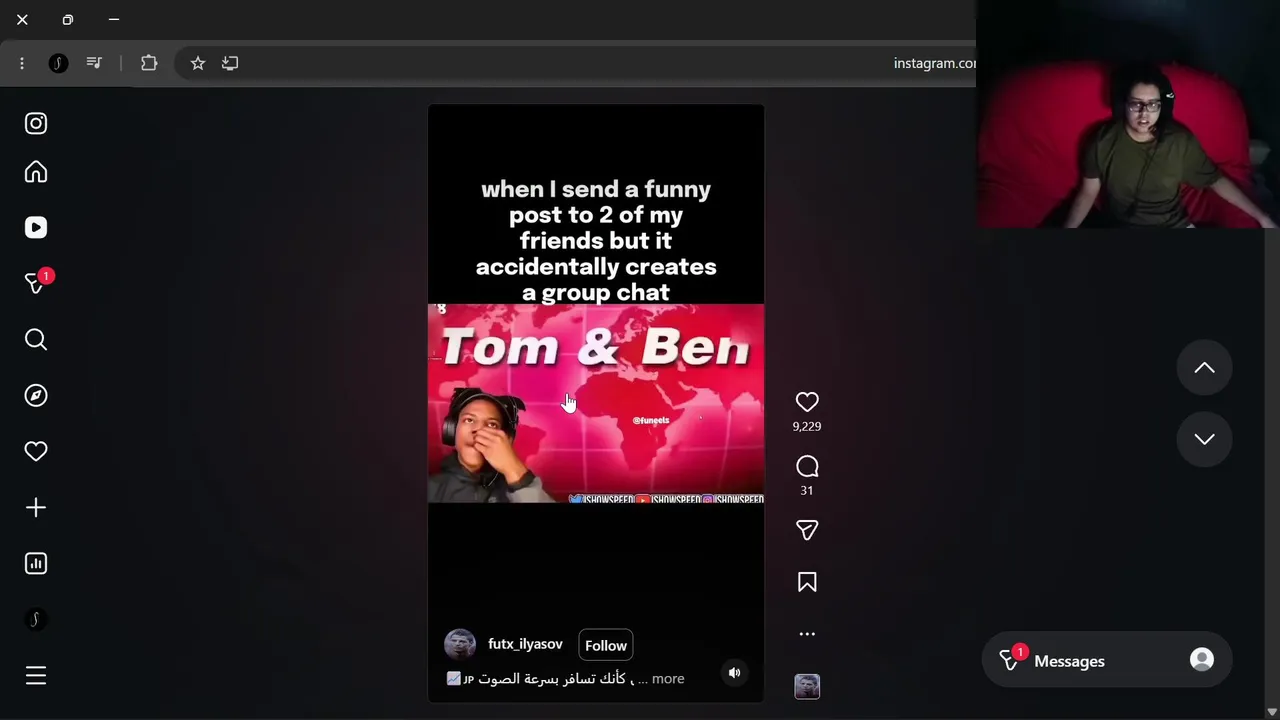Like the reel with heart icon
The height and width of the screenshot is (720, 1280).
click(x=807, y=402)
